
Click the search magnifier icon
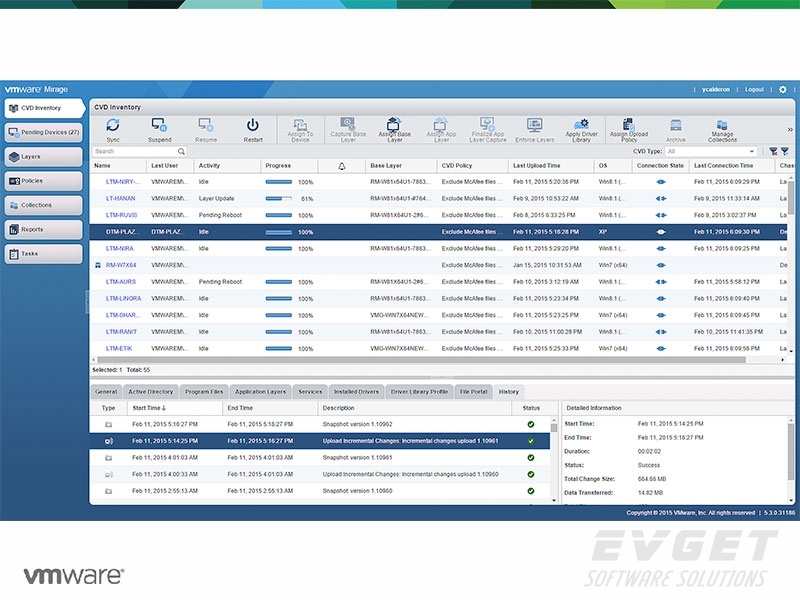click(181, 152)
